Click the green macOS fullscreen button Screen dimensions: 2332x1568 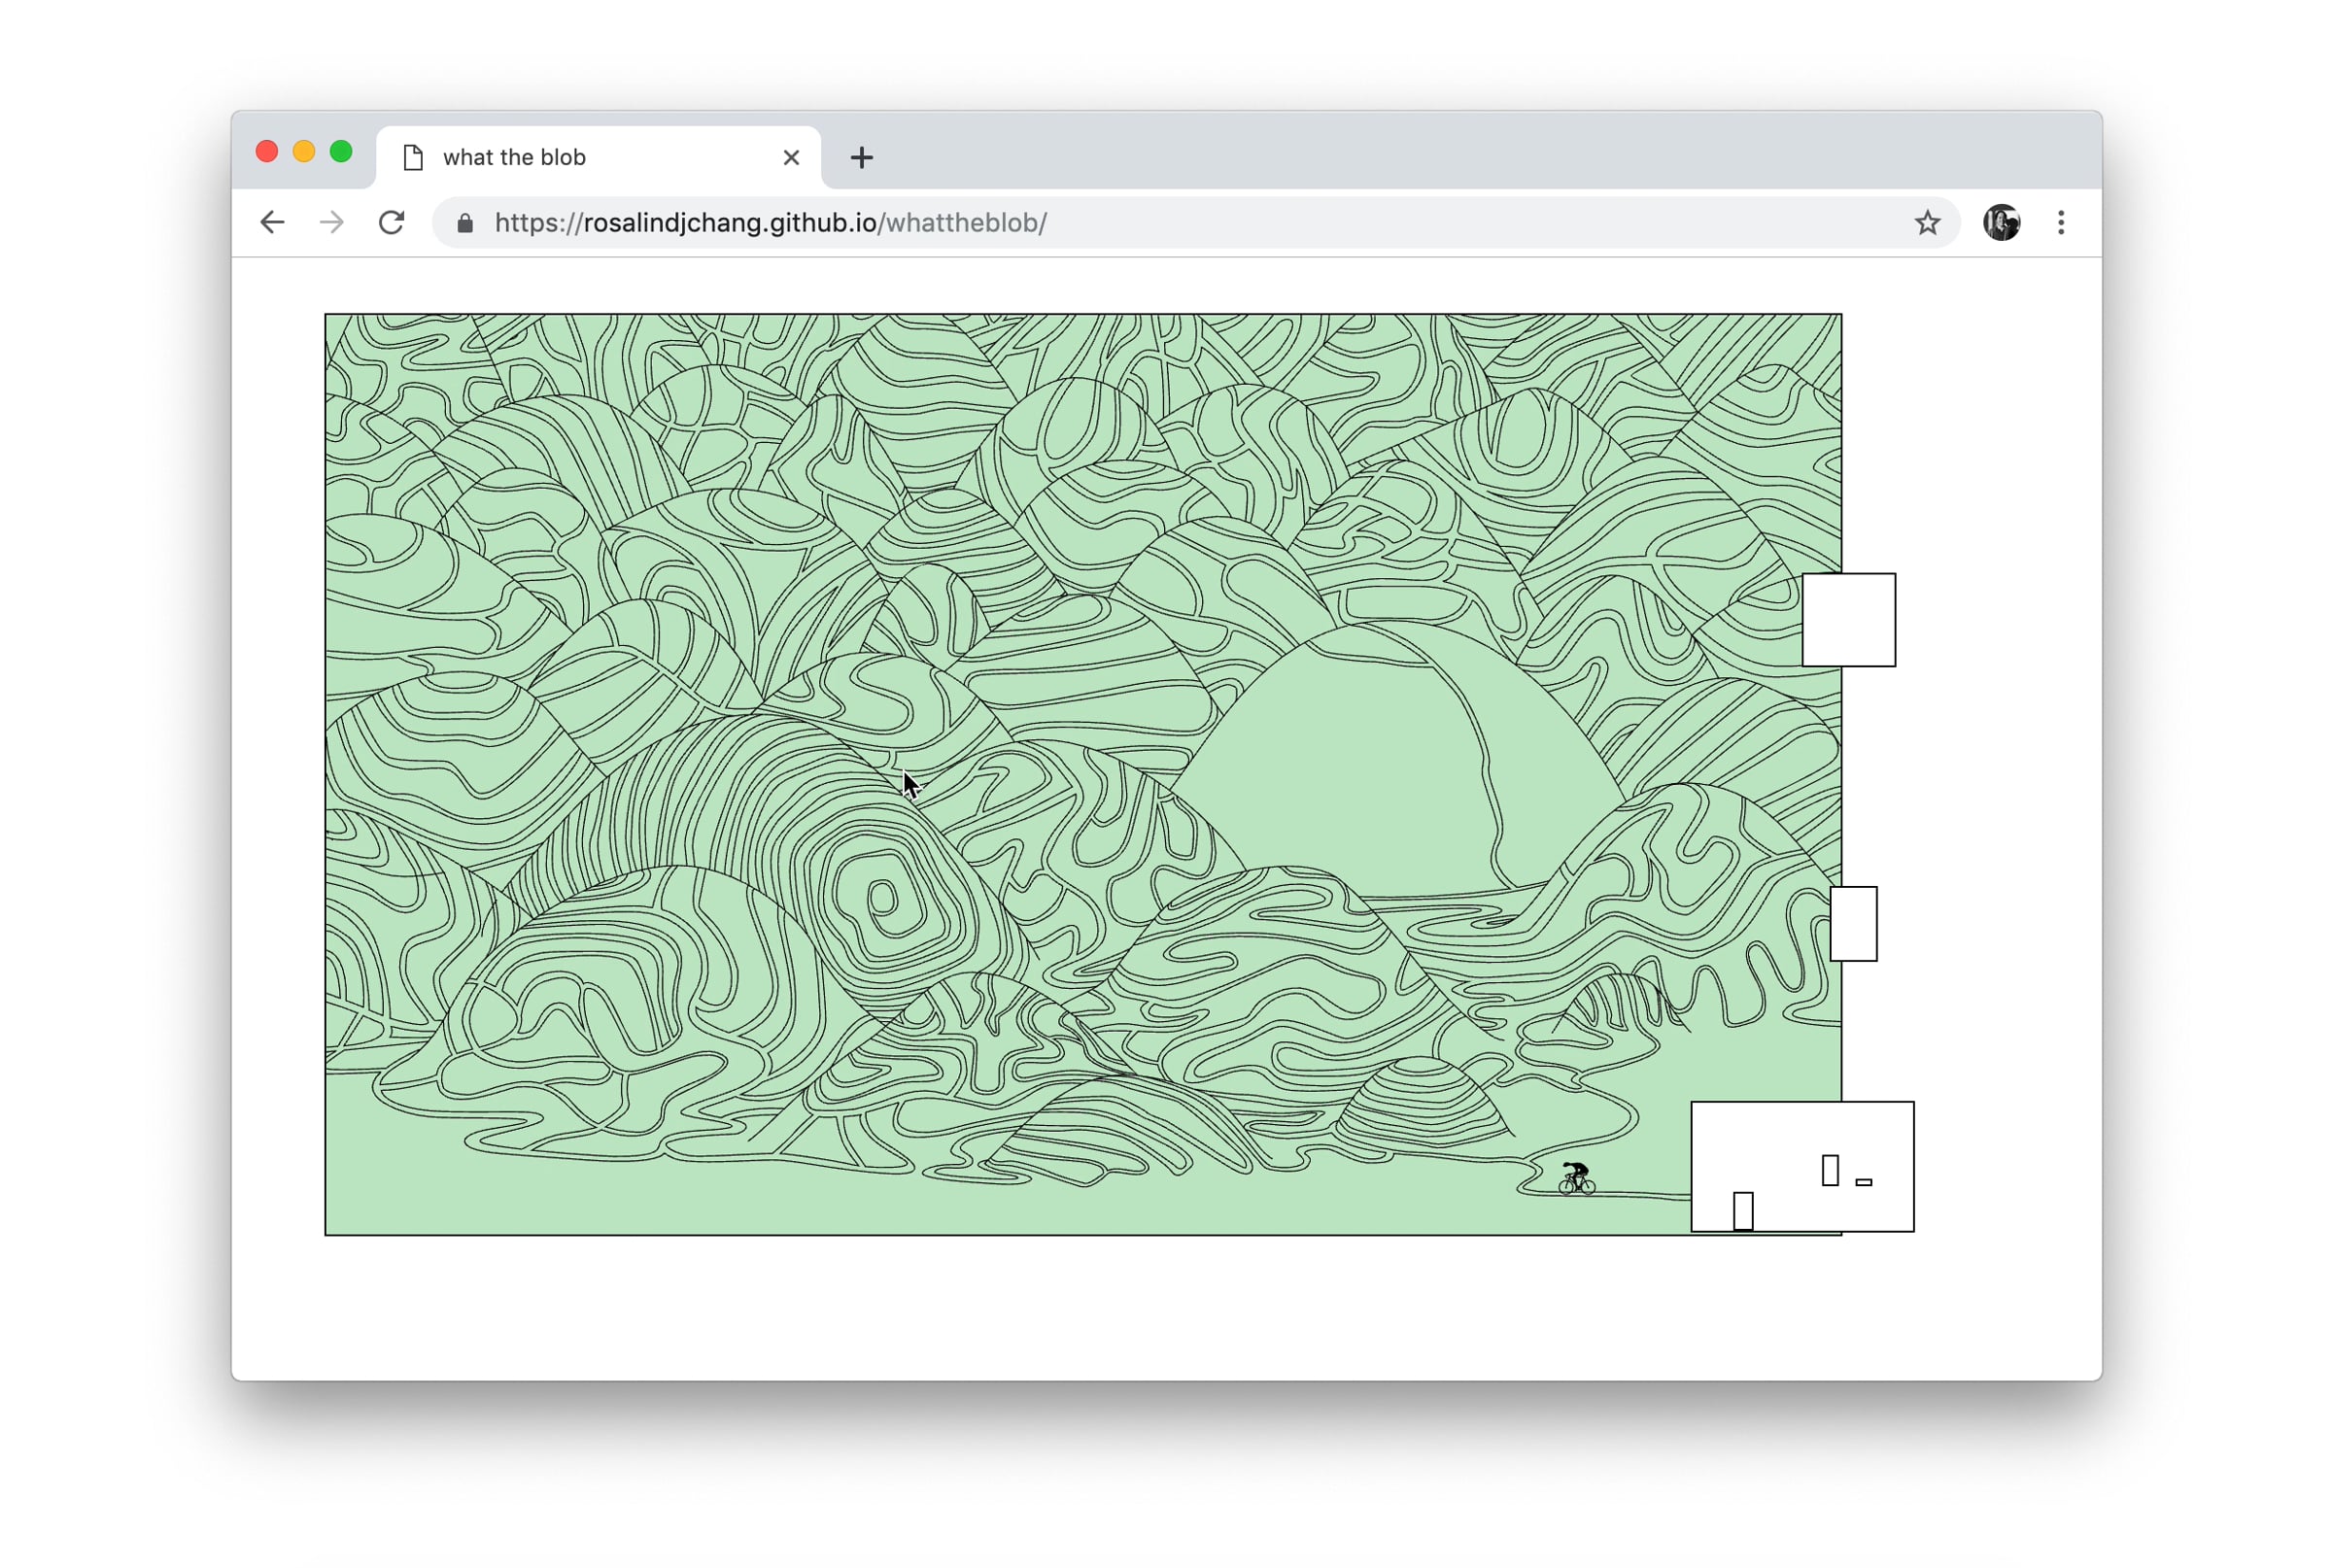coord(341,151)
